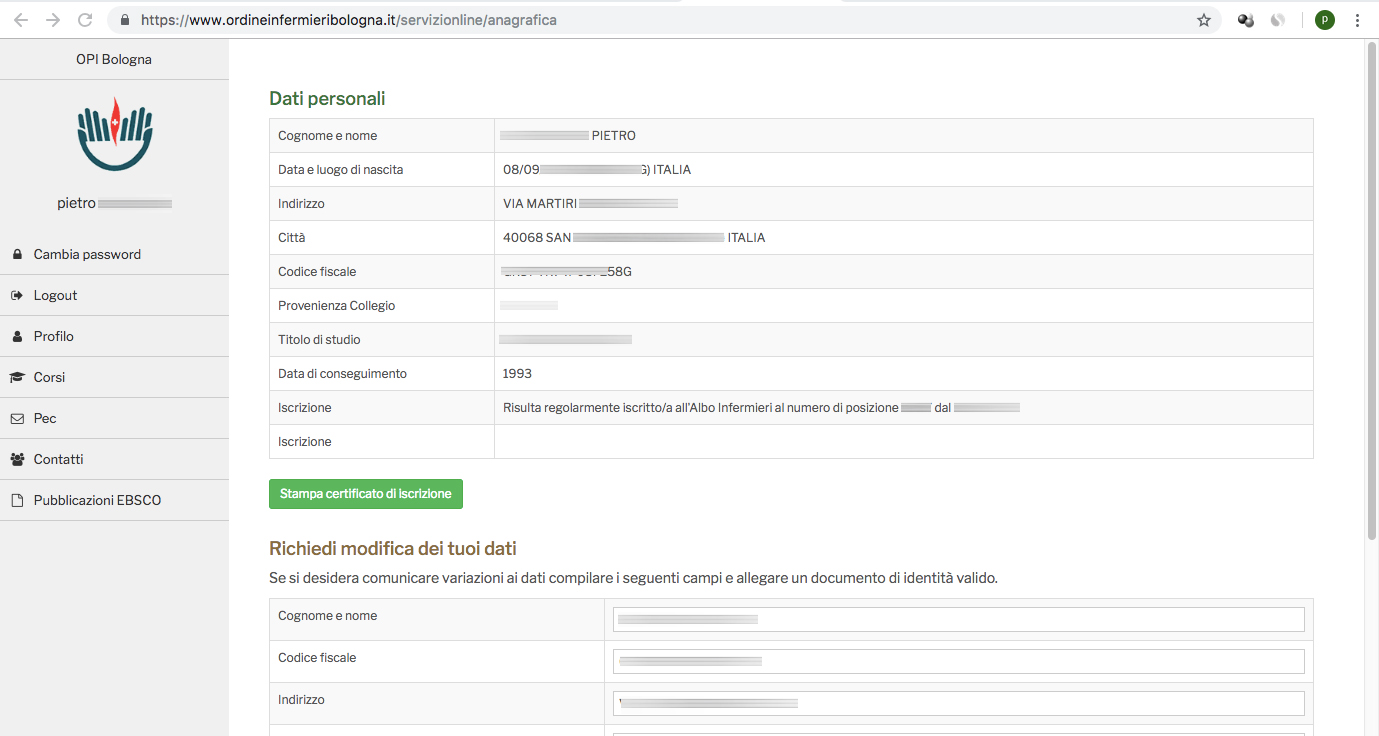1379x736 pixels.
Task: Click the Codice fiscale input field
Action: pos(958,662)
